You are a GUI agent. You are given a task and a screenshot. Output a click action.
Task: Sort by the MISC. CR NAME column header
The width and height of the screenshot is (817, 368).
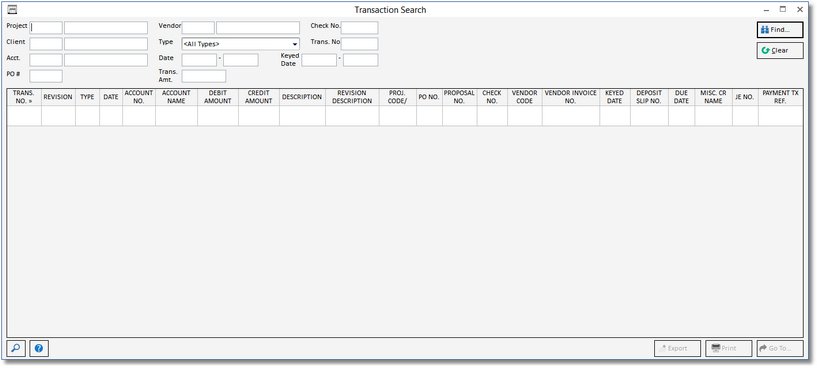click(713, 97)
